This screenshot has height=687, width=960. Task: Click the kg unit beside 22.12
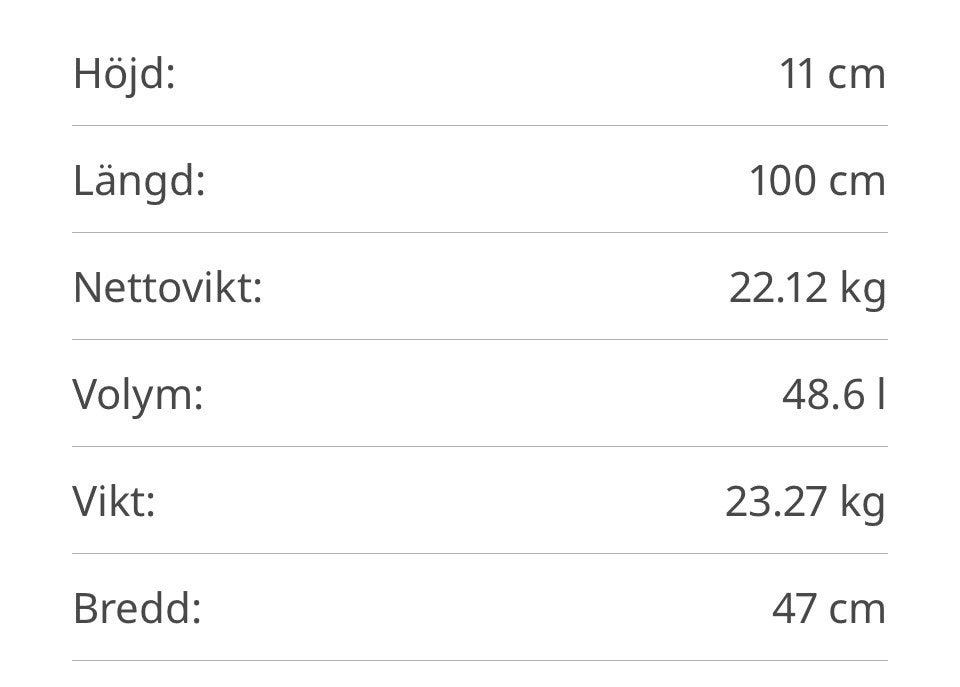point(863,290)
